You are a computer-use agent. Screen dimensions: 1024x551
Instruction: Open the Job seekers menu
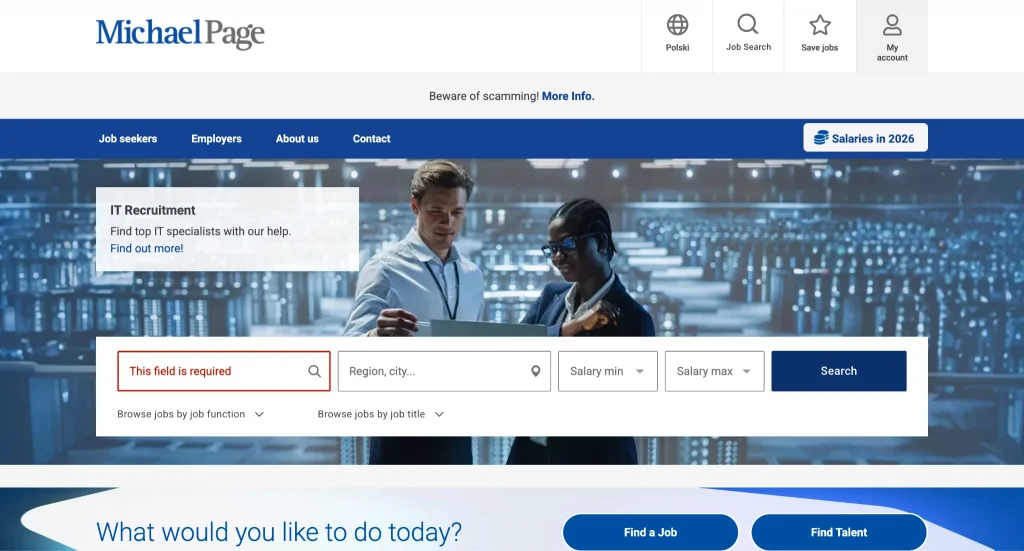coord(128,139)
